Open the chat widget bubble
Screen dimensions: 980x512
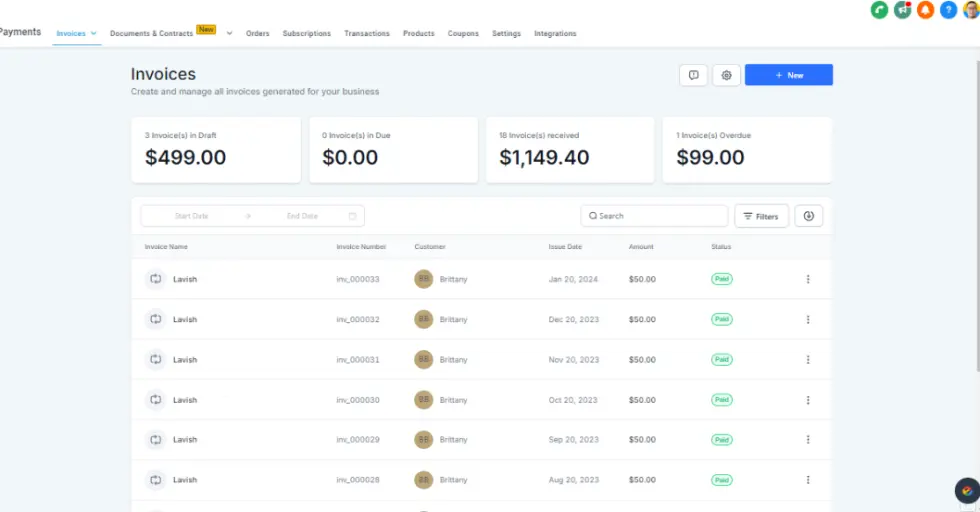[967, 491]
